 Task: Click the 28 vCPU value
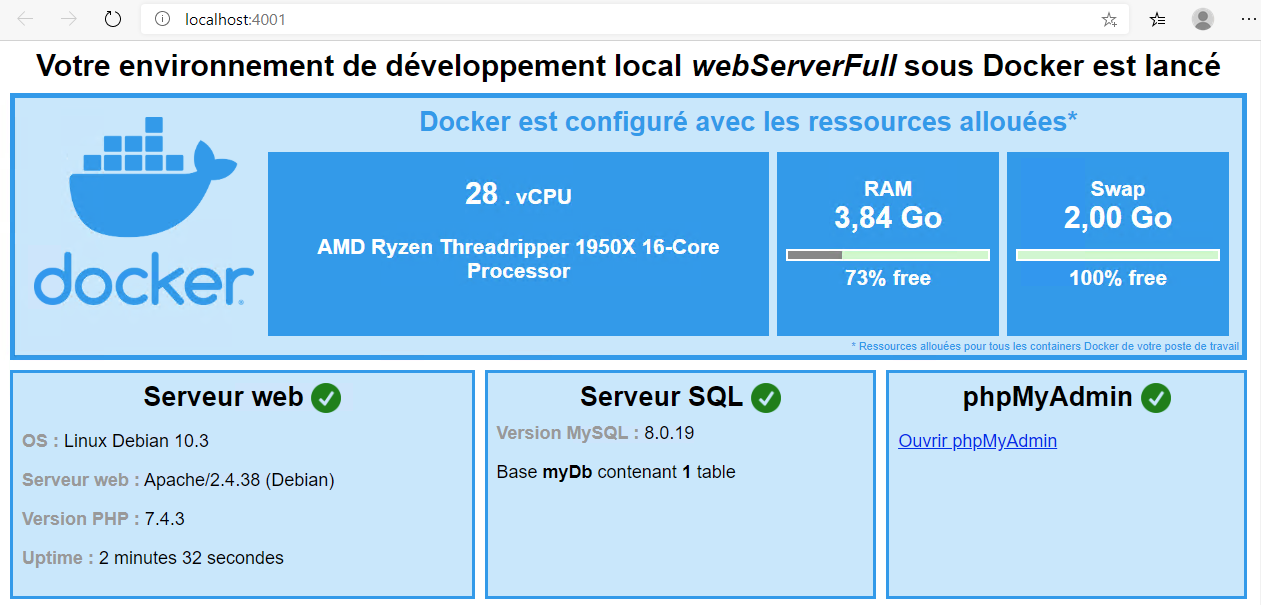click(x=518, y=194)
